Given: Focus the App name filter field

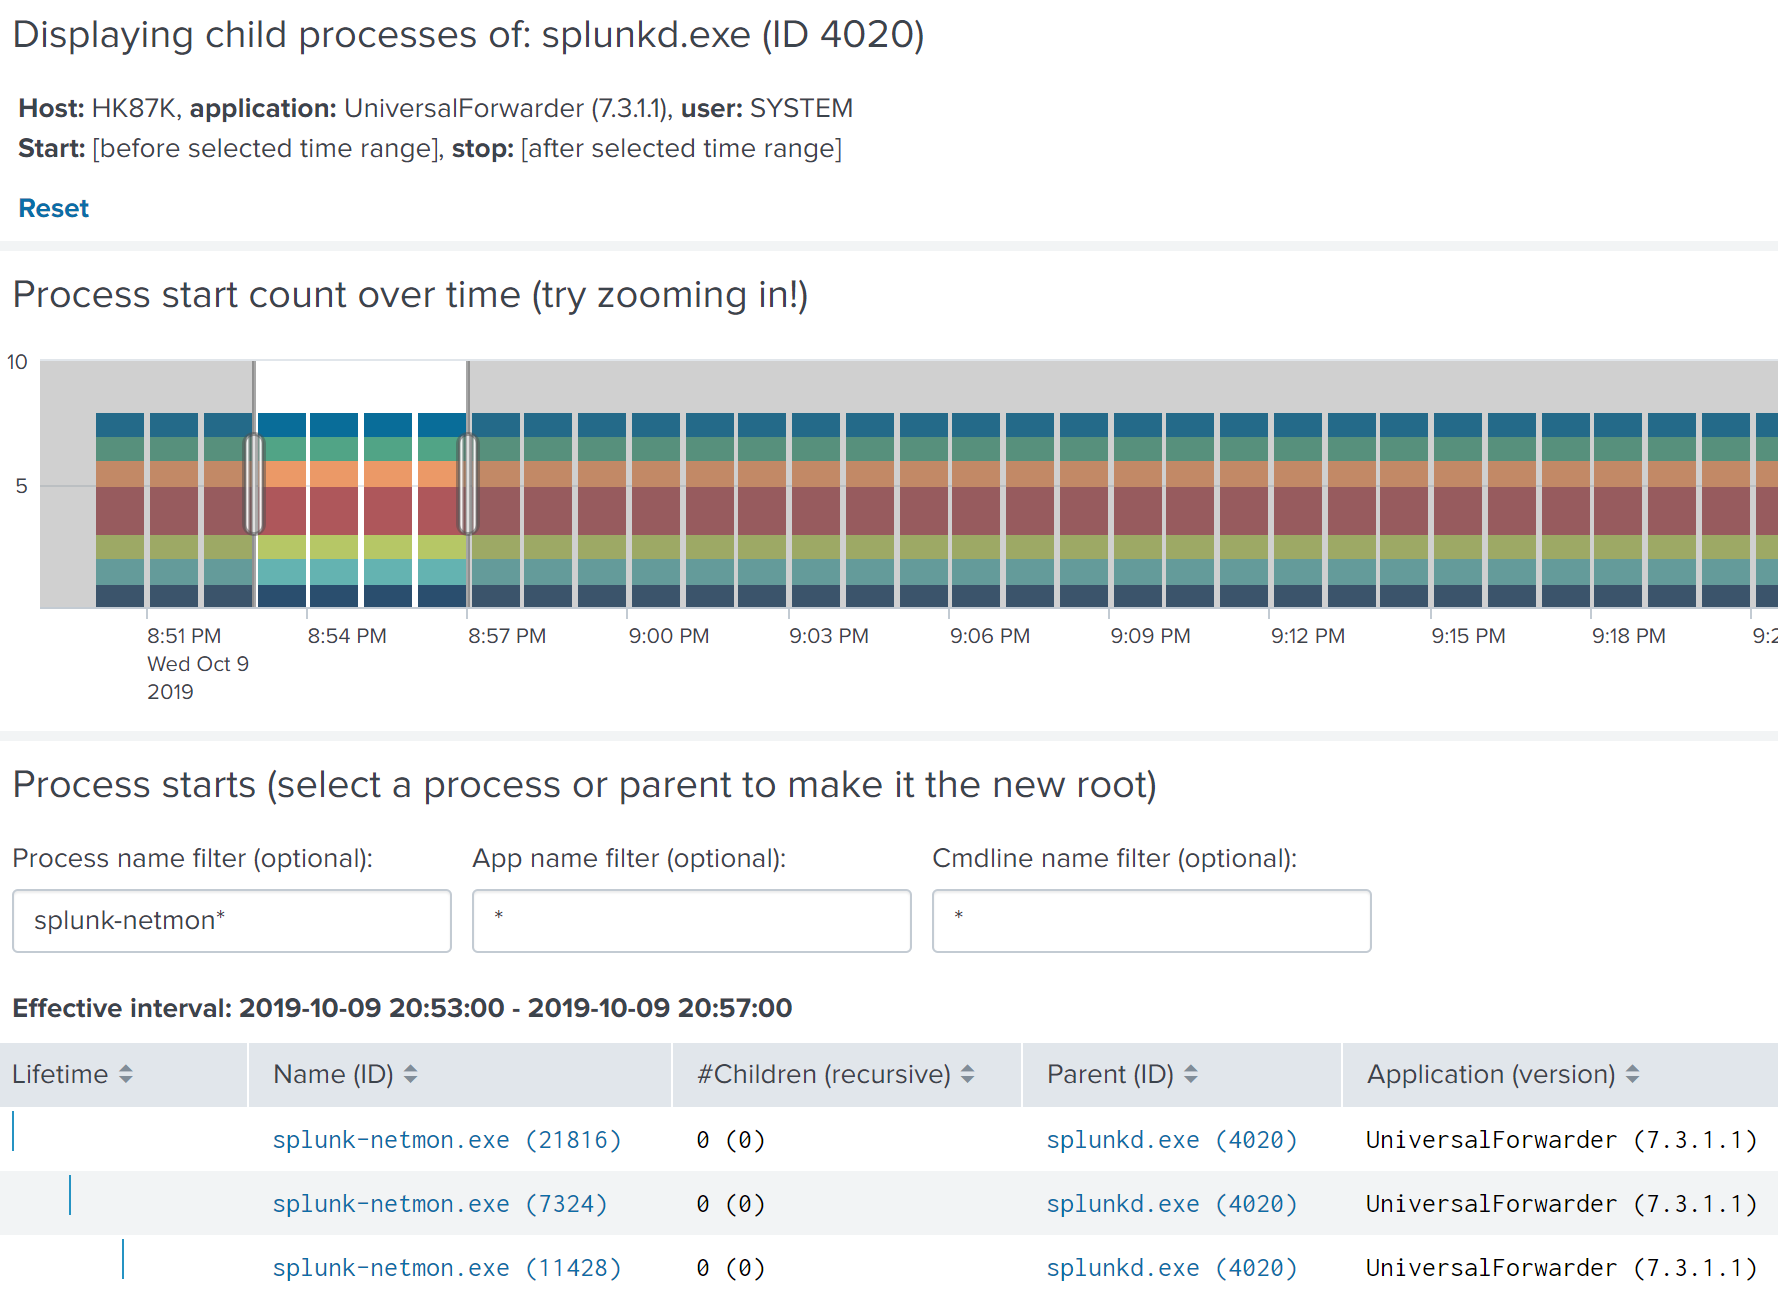Looking at the screenshot, I should pyautogui.click(x=692, y=921).
